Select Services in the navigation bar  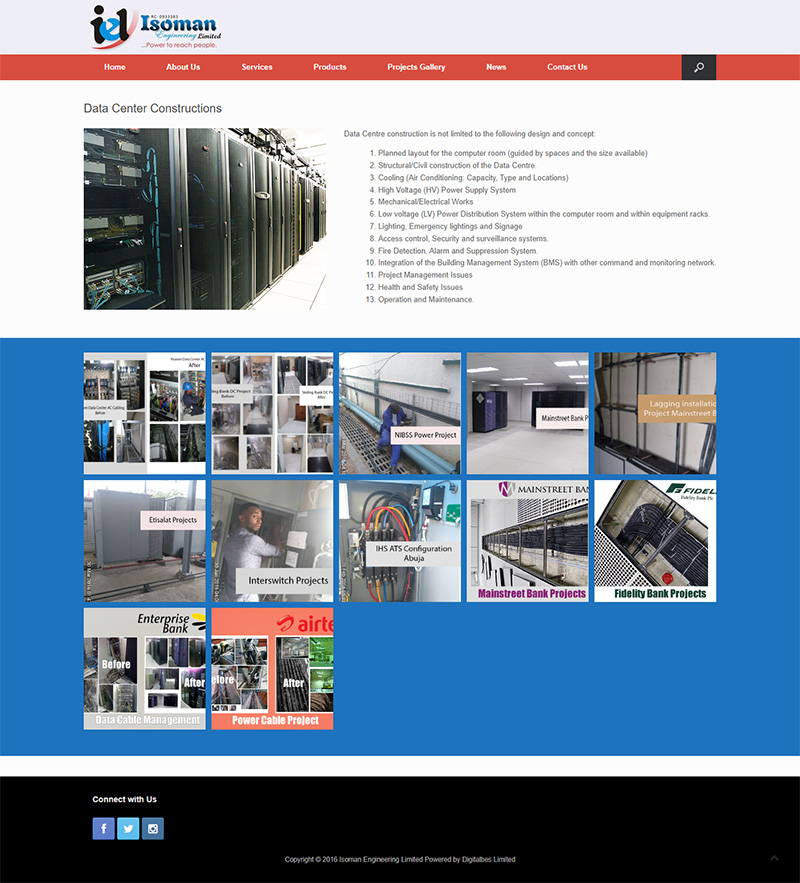click(257, 67)
